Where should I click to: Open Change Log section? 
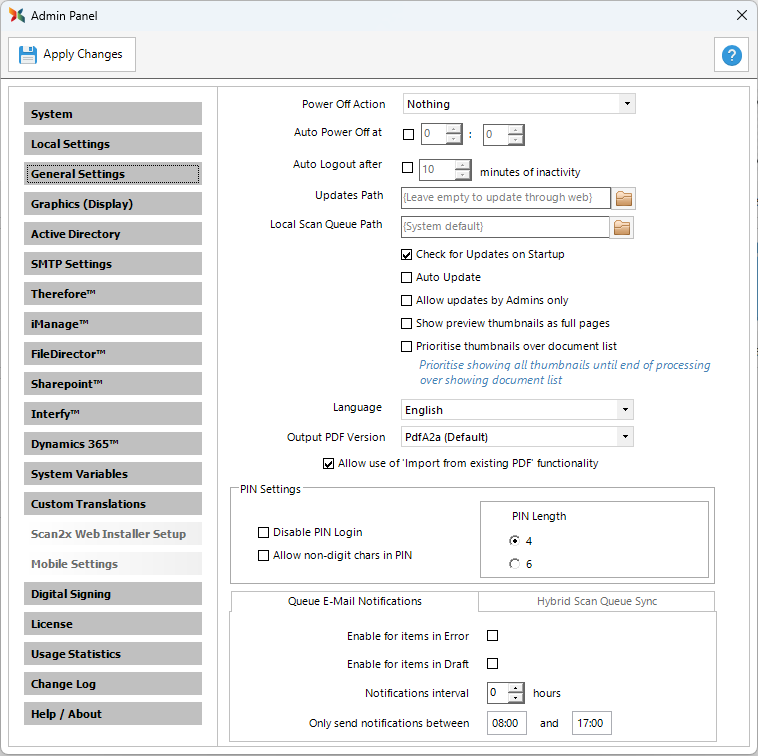(x=113, y=683)
